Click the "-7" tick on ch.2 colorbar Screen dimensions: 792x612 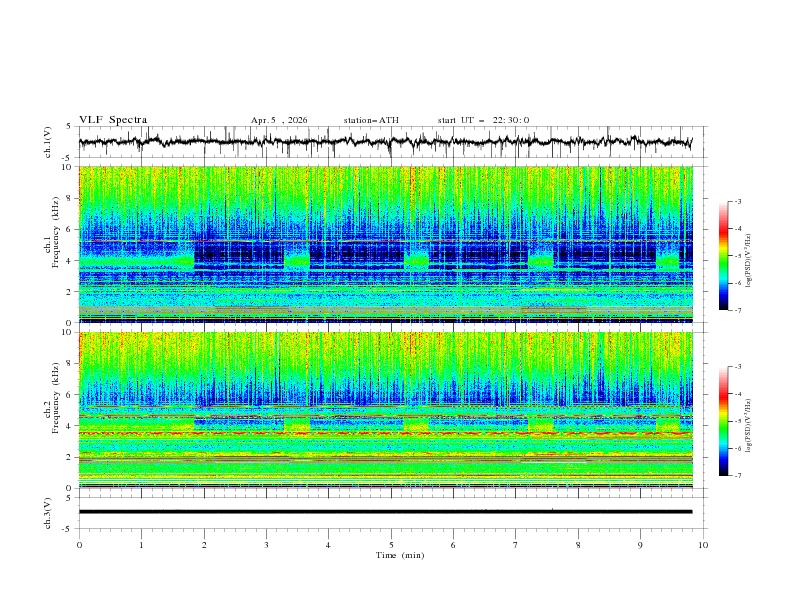pos(738,476)
